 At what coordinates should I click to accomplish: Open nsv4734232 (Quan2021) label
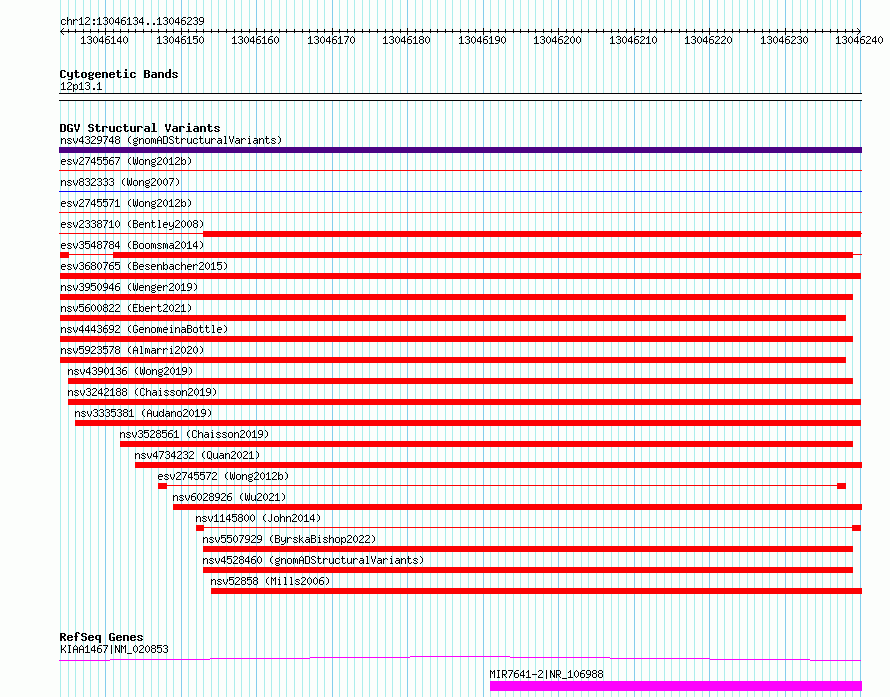(x=197, y=455)
